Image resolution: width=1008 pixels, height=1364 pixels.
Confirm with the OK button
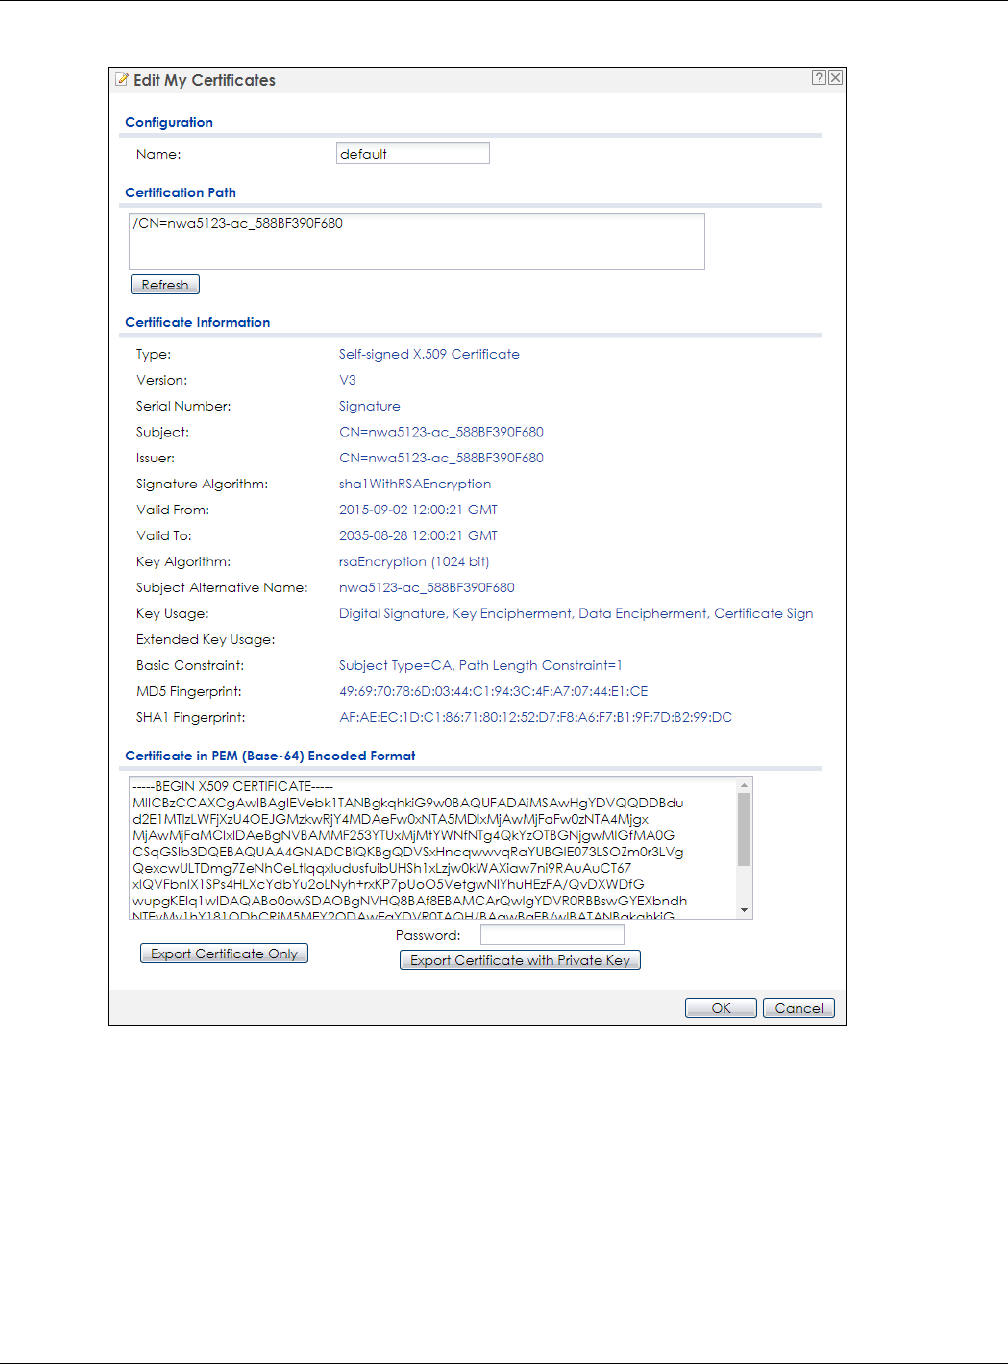point(721,1008)
